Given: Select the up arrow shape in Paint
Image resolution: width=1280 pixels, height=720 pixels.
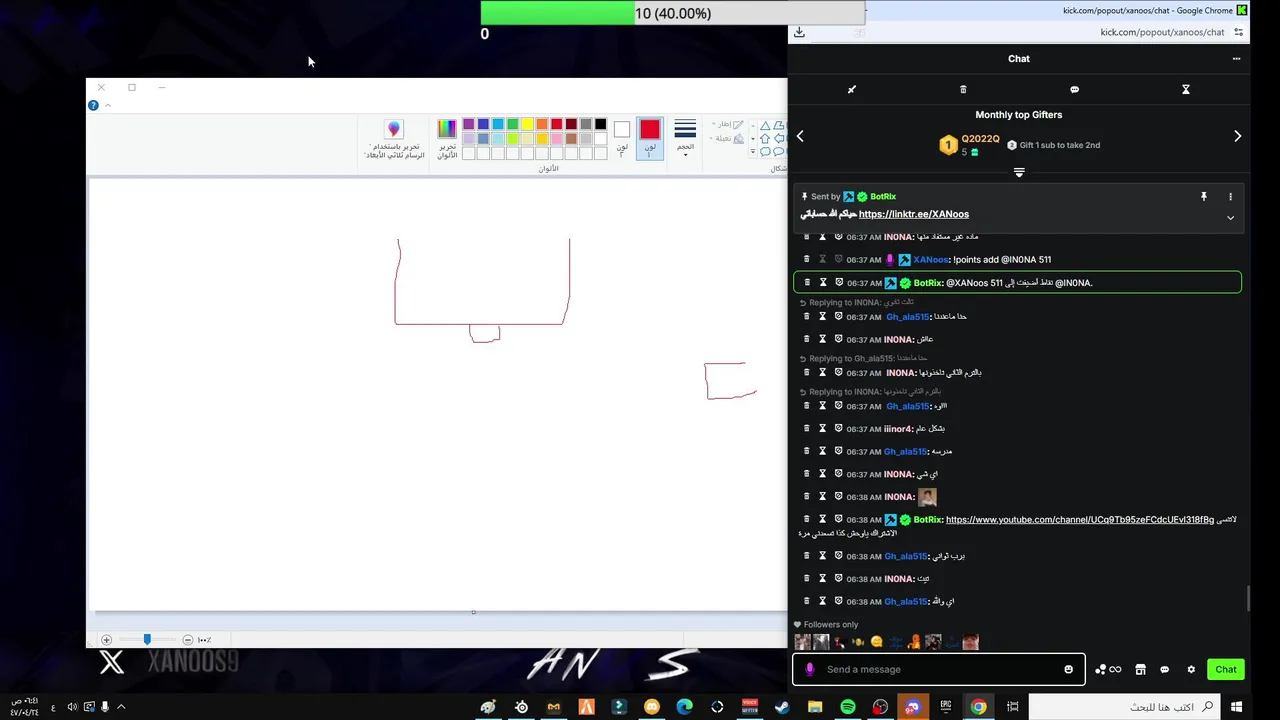Looking at the screenshot, I should 765,139.
